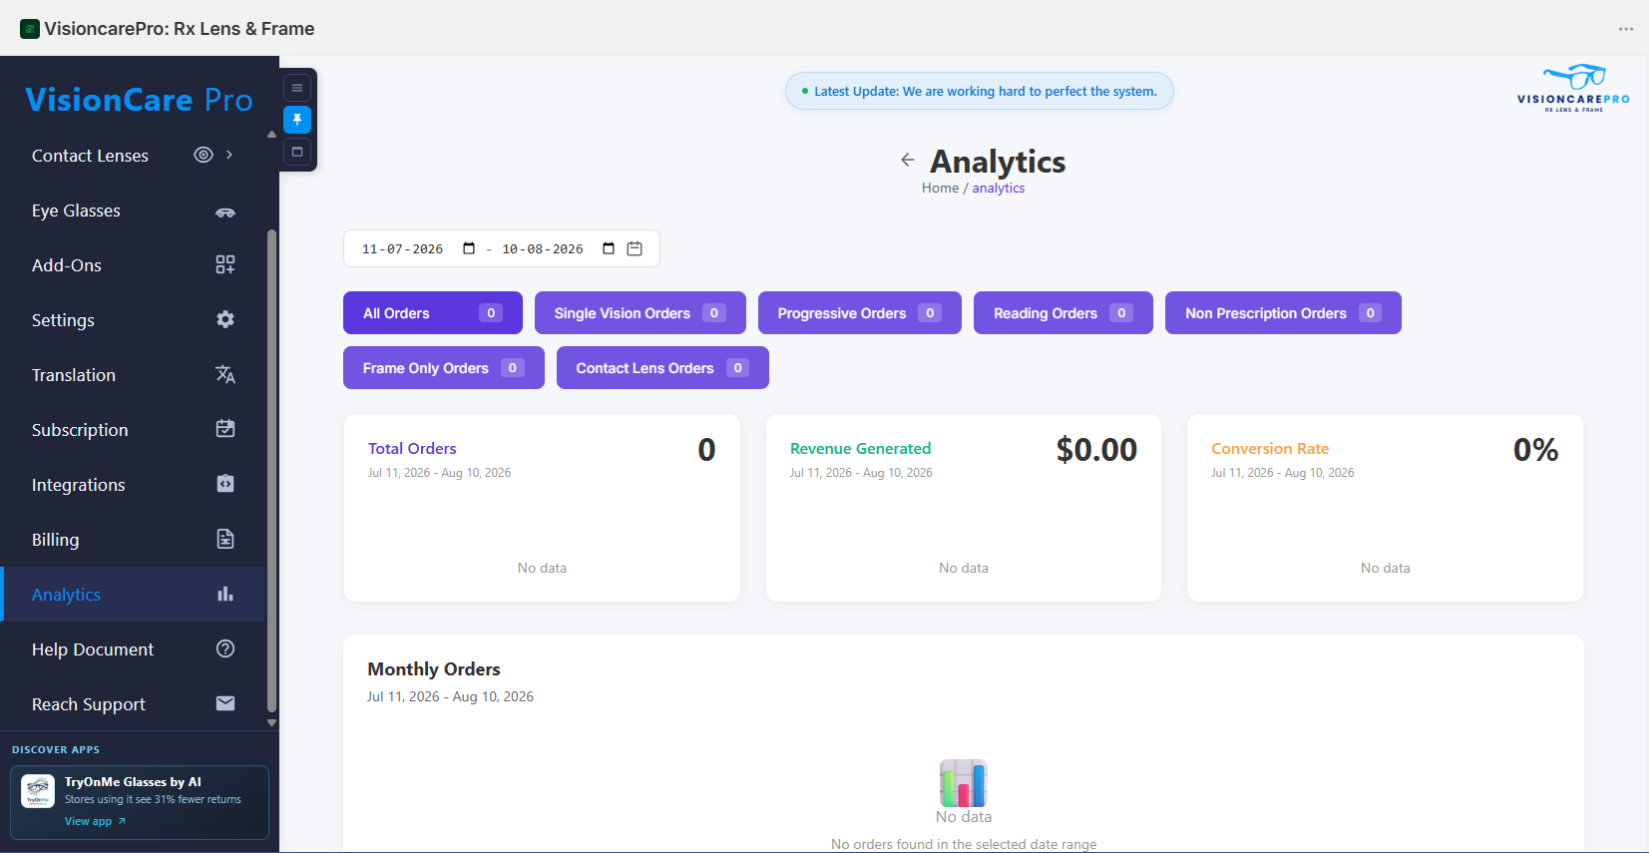The width and height of the screenshot is (1649, 853).
Task: Click the Conversion Rate card title
Action: click(x=1270, y=449)
